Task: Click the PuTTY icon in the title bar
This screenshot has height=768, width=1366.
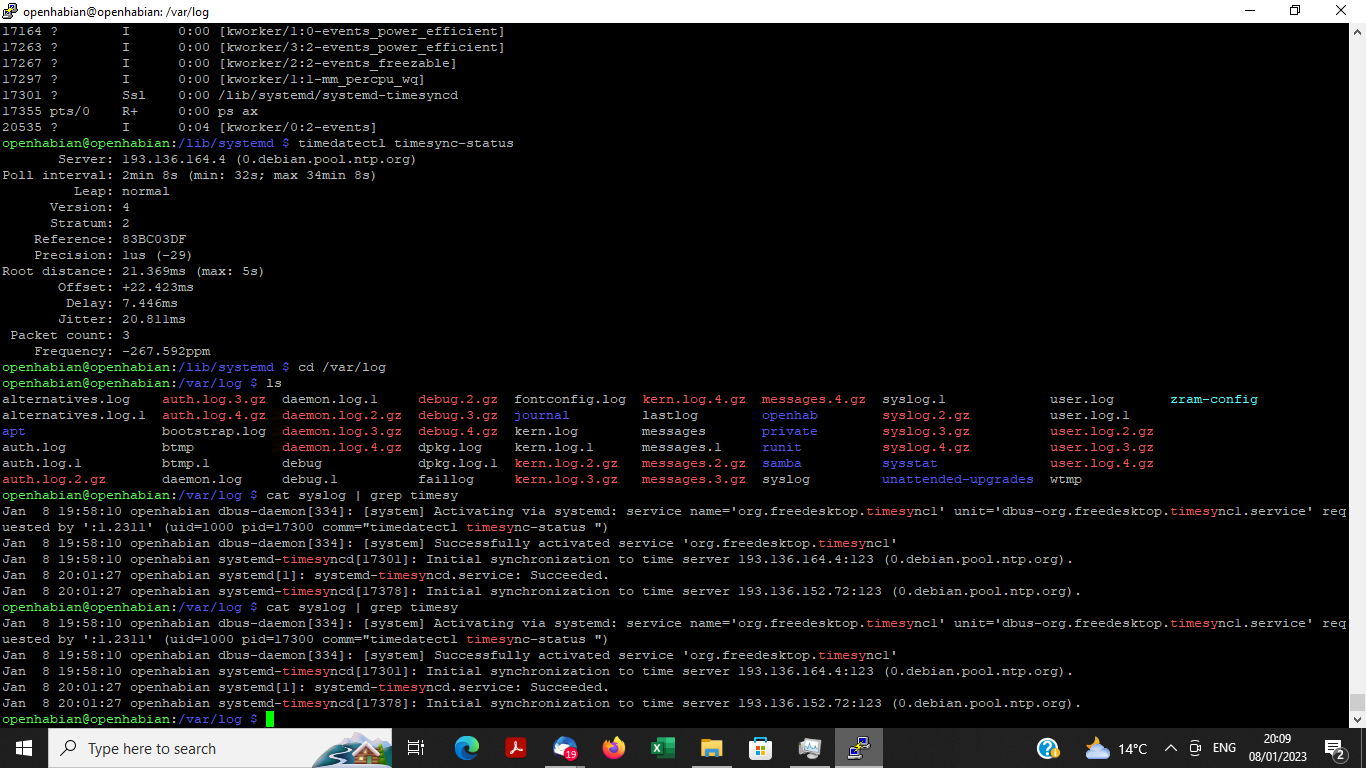Action: (11, 11)
